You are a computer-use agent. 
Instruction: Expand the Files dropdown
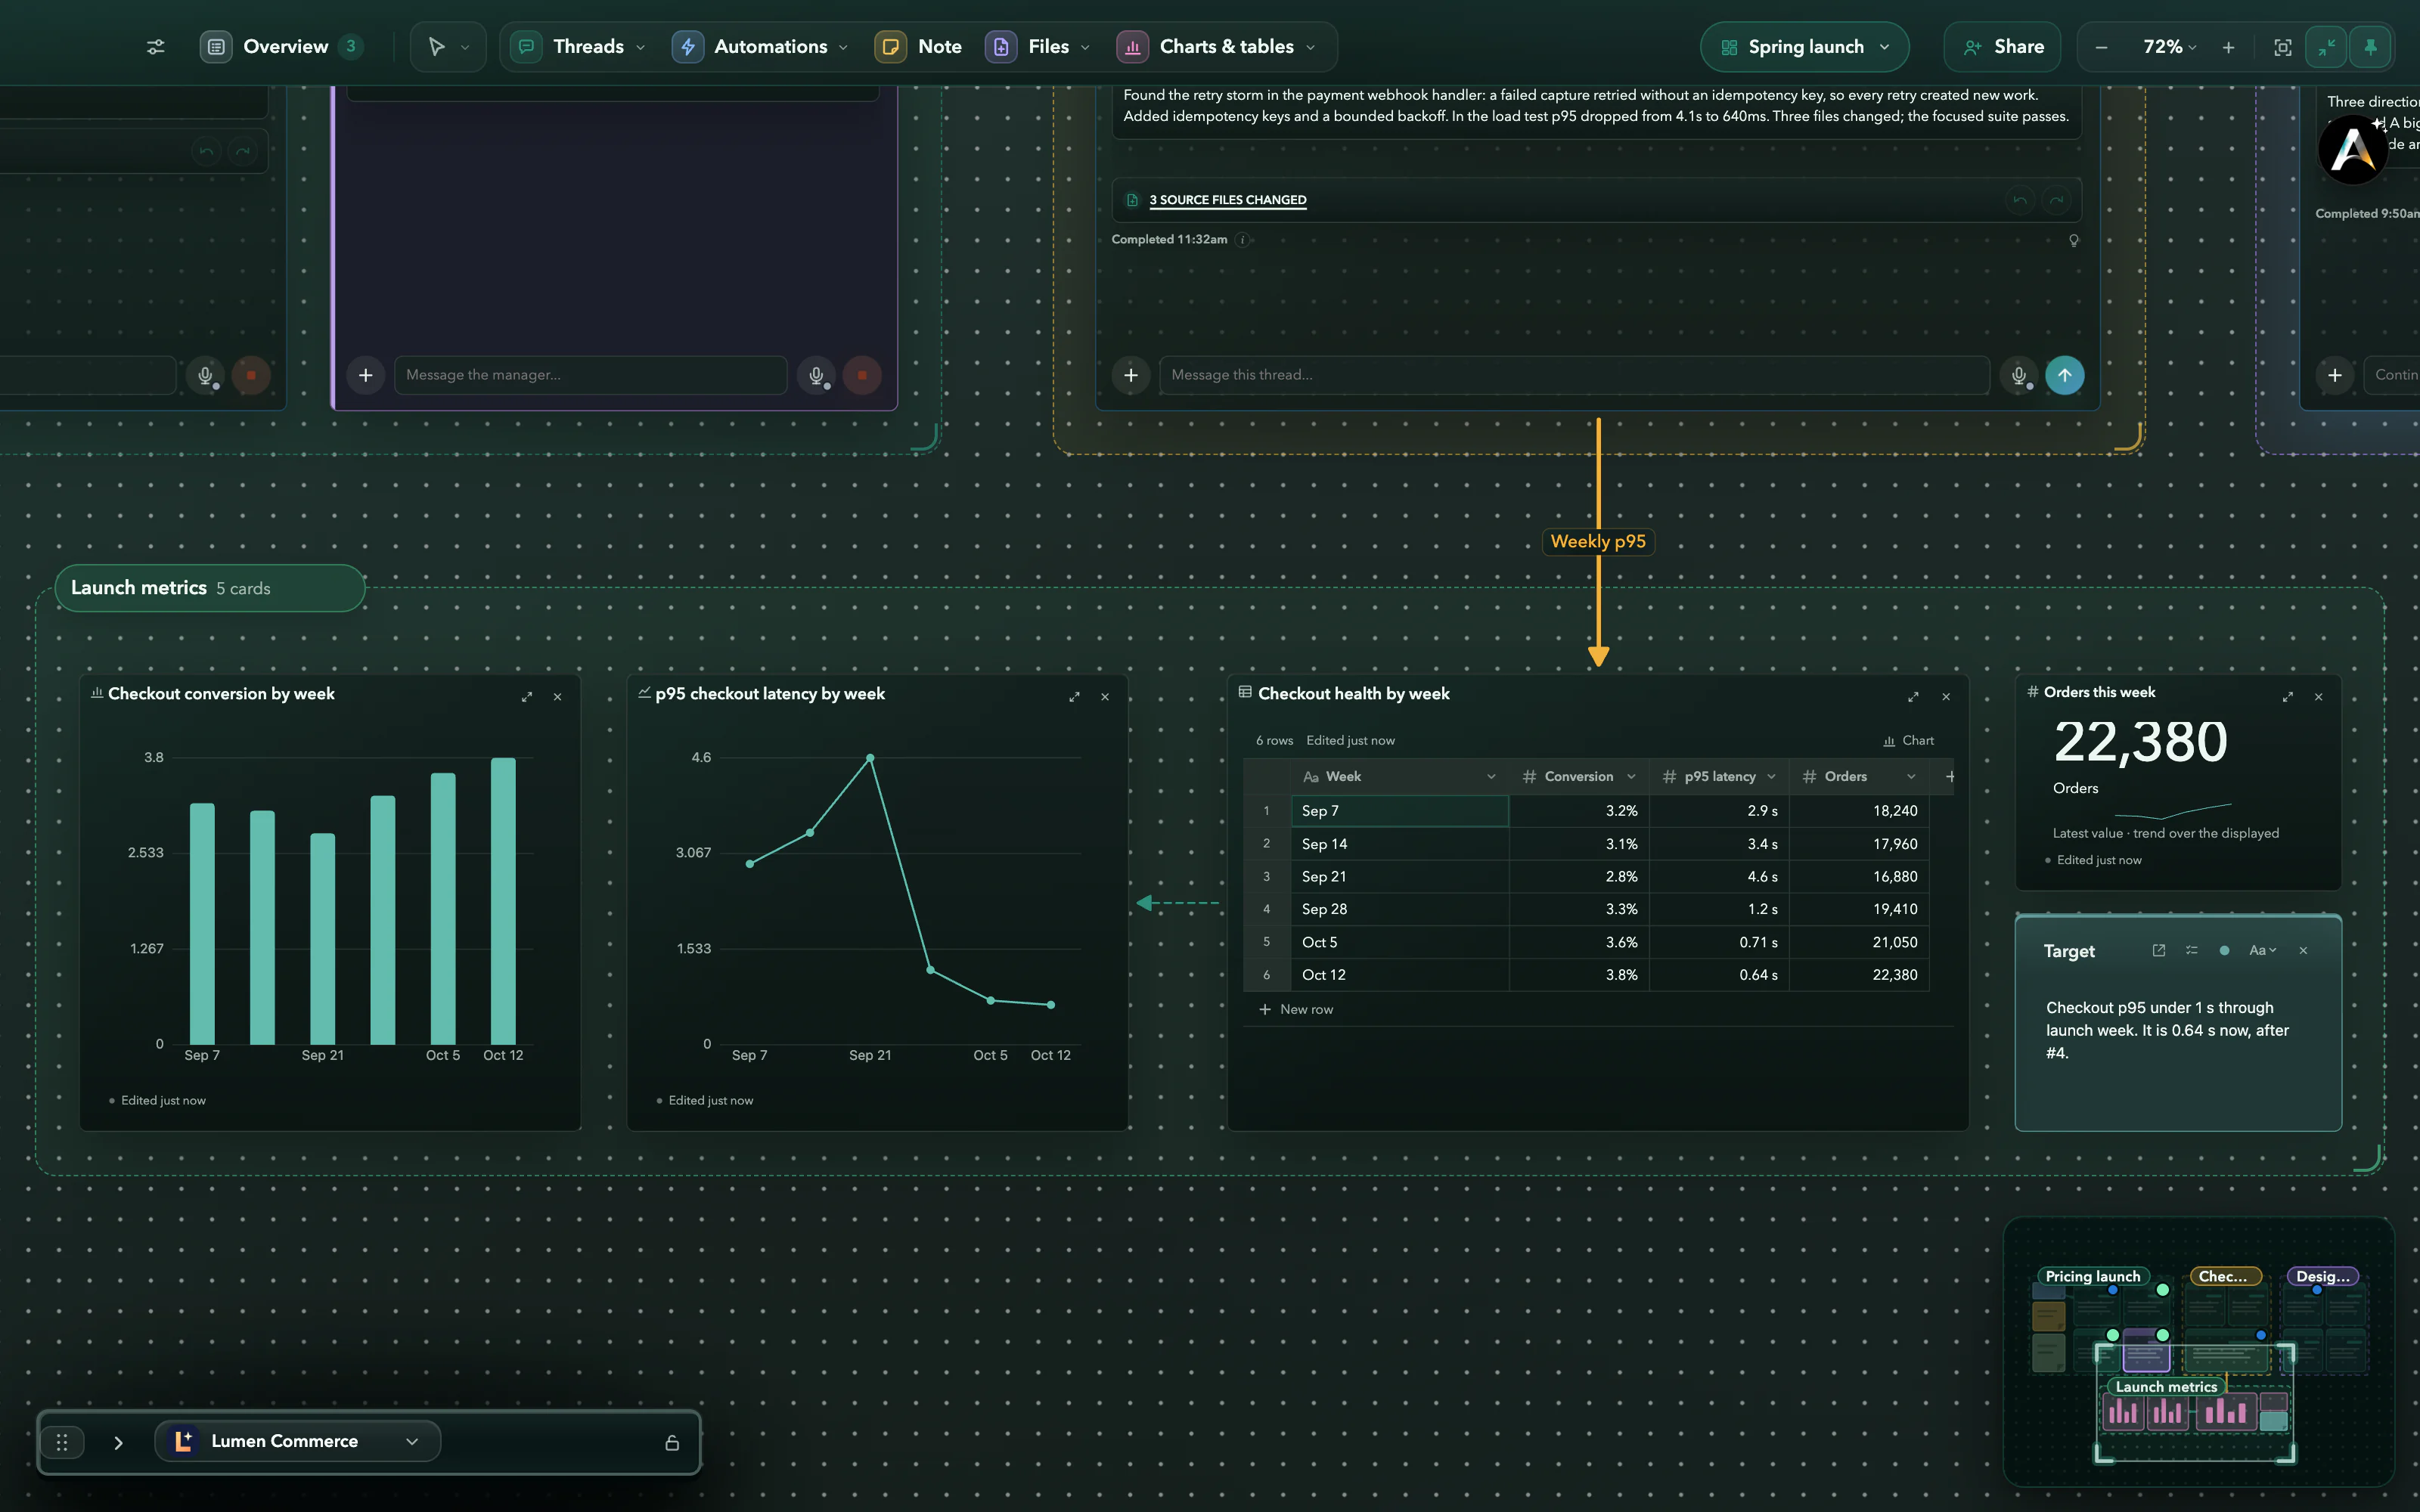[1085, 47]
